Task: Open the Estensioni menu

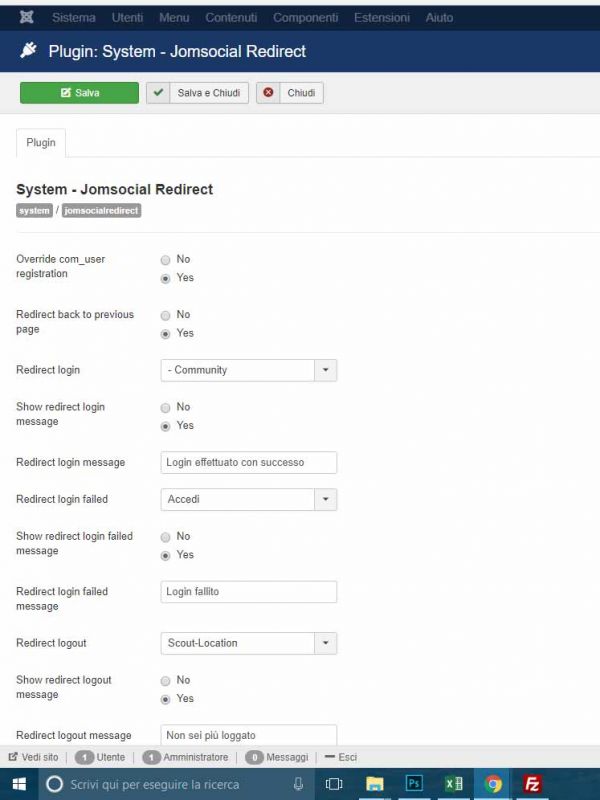Action: [x=382, y=18]
